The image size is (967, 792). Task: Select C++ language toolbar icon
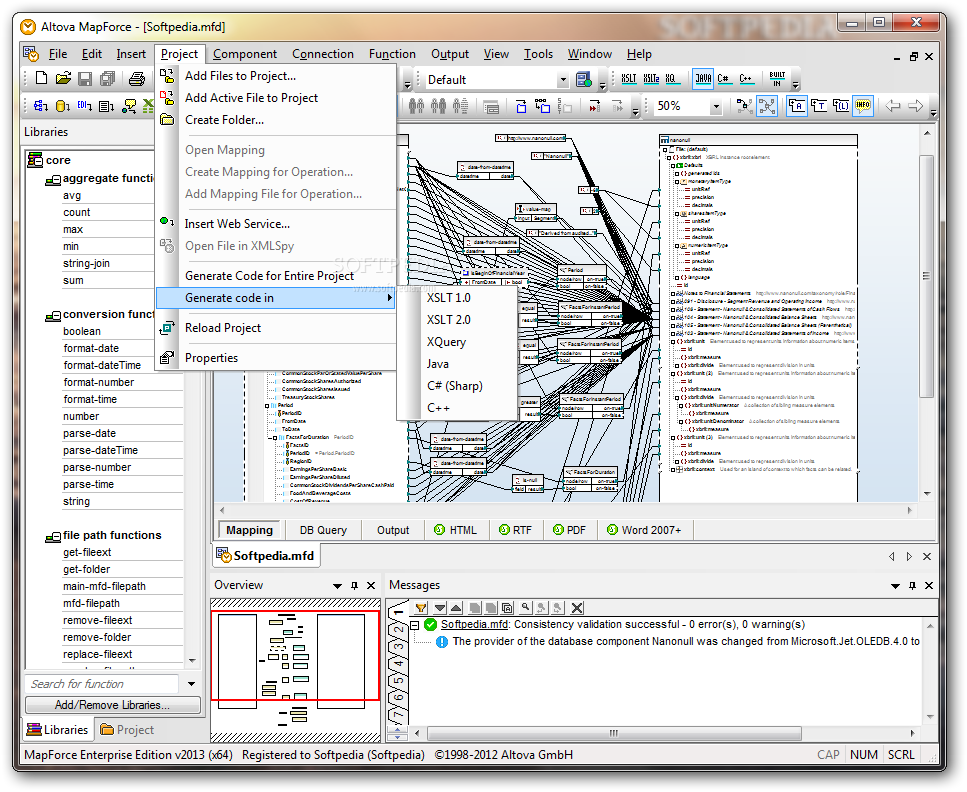click(746, 78)
